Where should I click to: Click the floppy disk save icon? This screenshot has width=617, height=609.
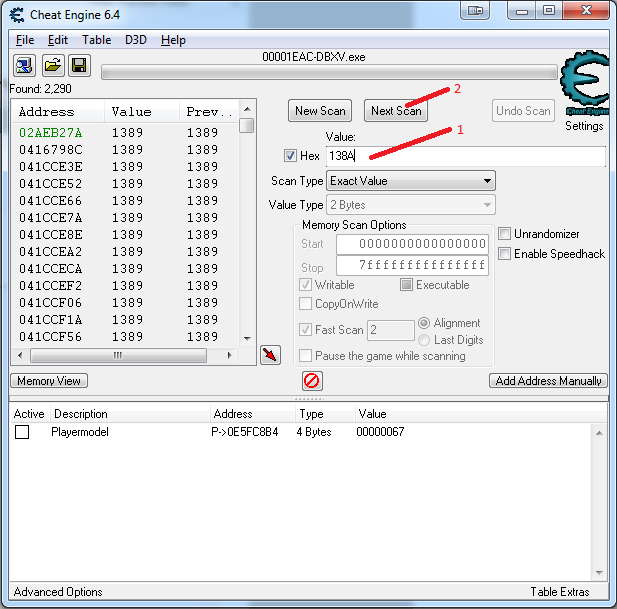tap(79, 65)
